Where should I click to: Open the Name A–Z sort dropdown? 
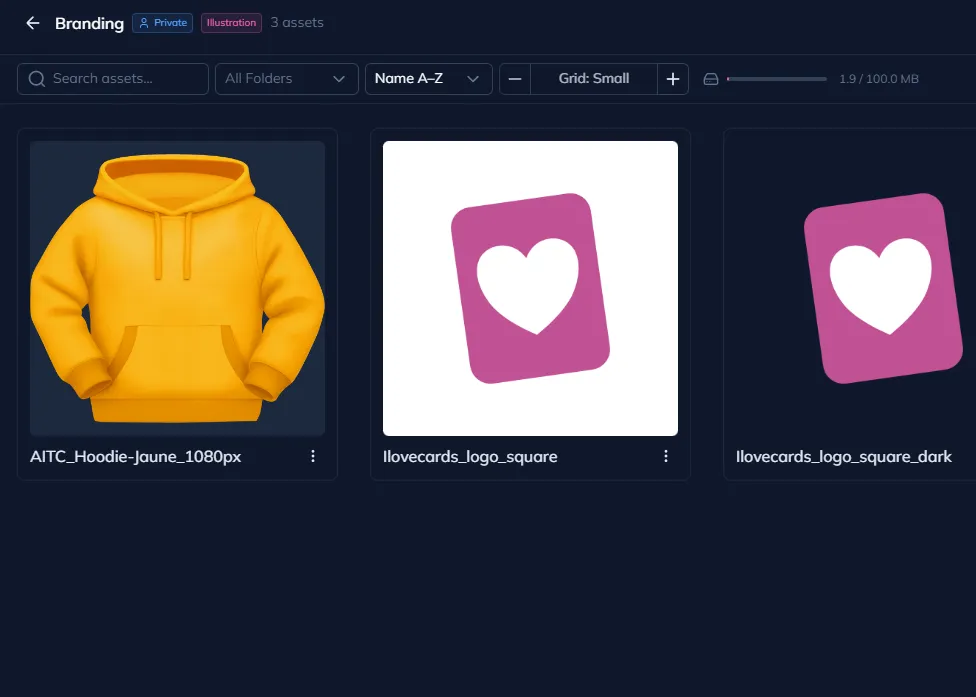(x=428, y=78)
